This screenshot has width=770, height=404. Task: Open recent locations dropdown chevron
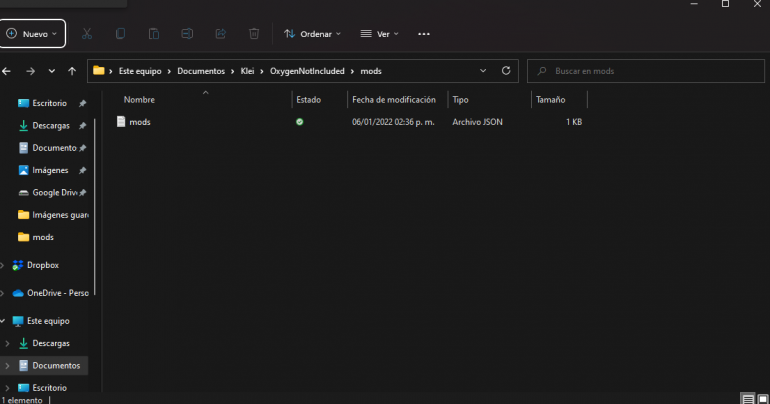pyautogui.click(x=52, y=71)
